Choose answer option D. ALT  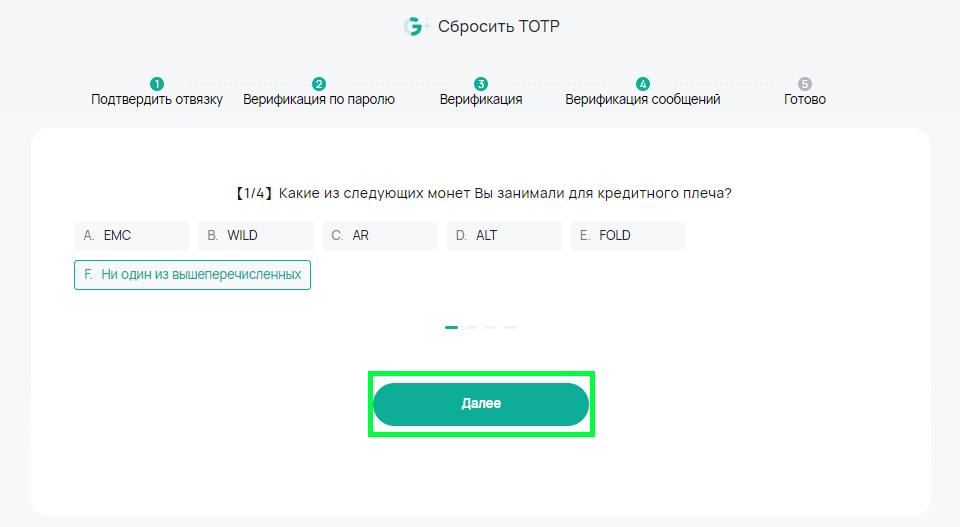(504, 236)
